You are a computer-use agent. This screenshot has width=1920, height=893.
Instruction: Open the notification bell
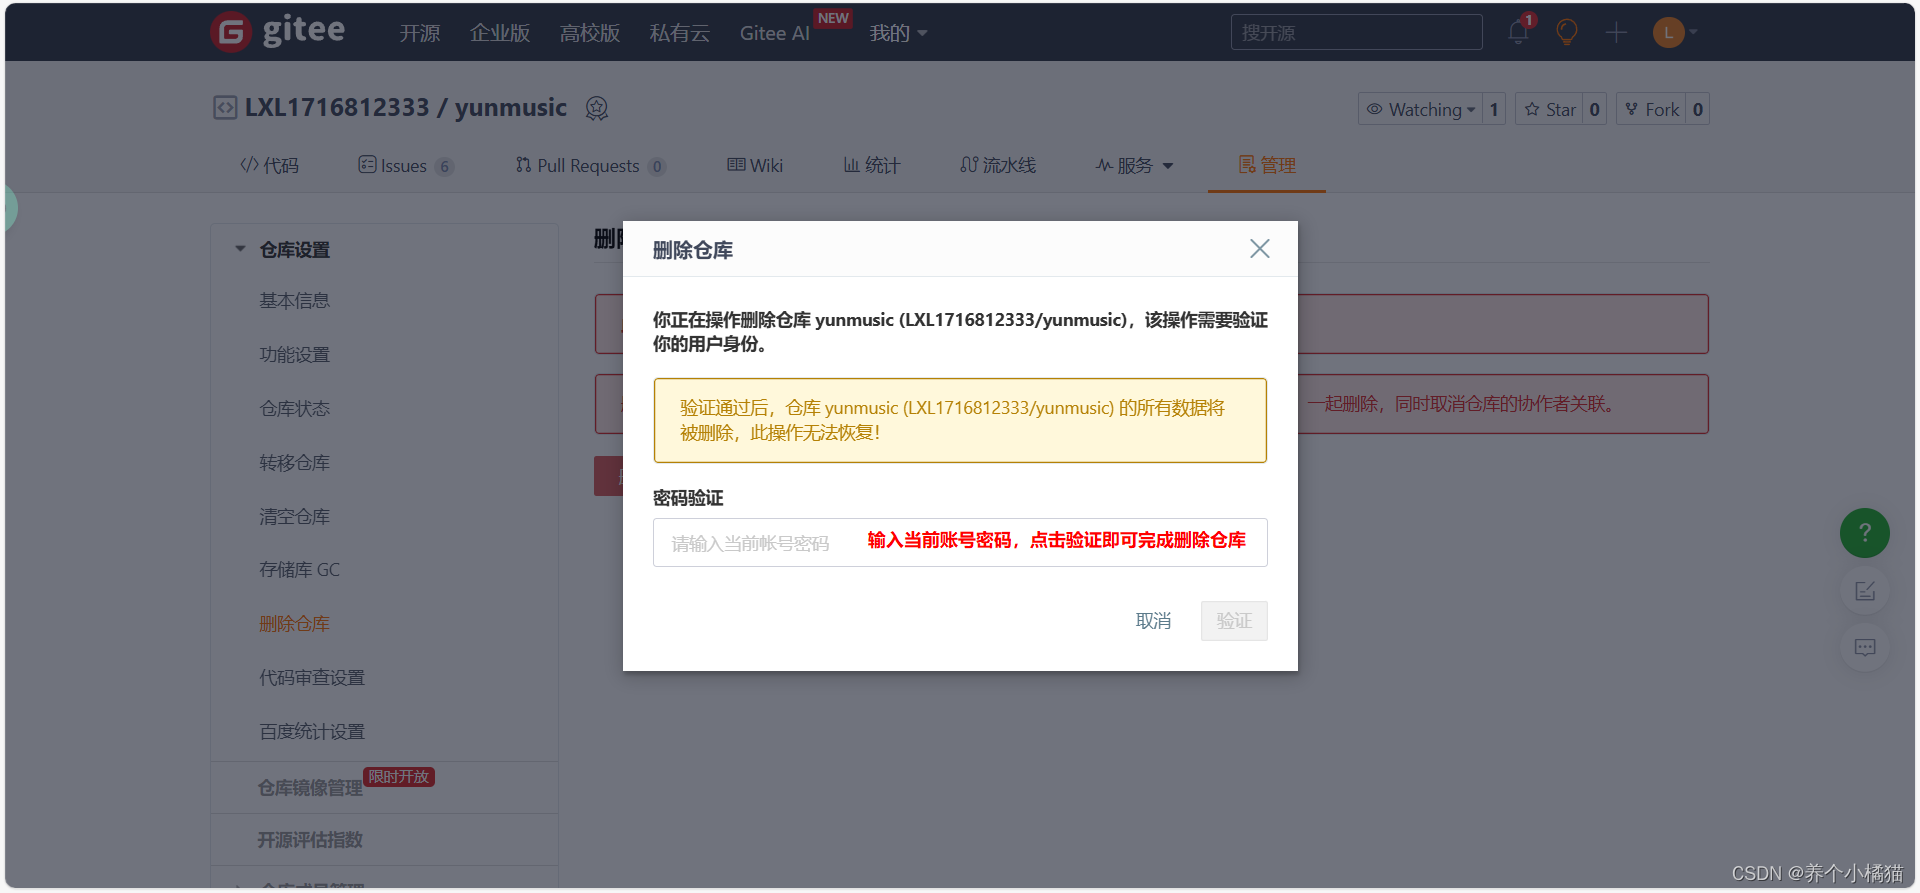(1518, 33)
